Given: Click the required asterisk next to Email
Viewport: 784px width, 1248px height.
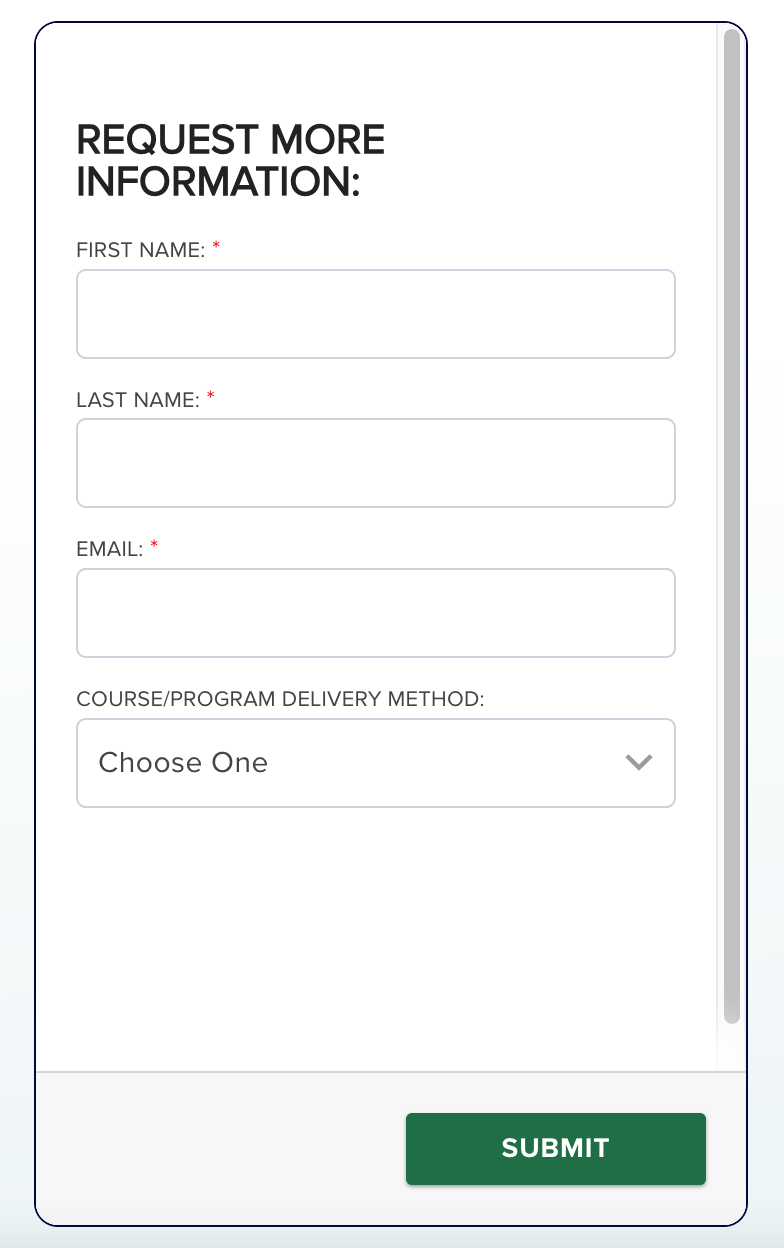Looking at the screenshot, I should [x=155, y=546].
